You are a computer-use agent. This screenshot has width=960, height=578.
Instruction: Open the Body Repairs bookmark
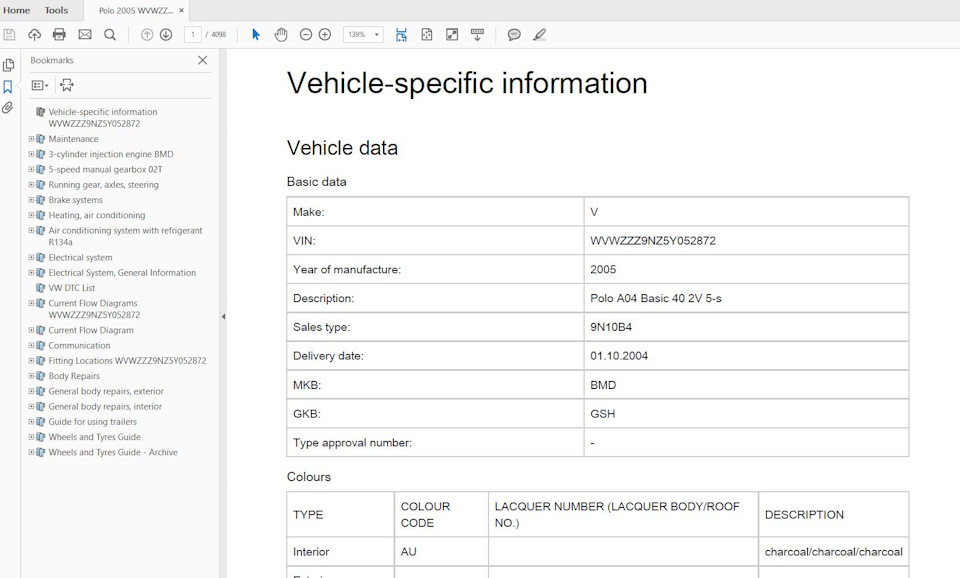tap(74, 376)
